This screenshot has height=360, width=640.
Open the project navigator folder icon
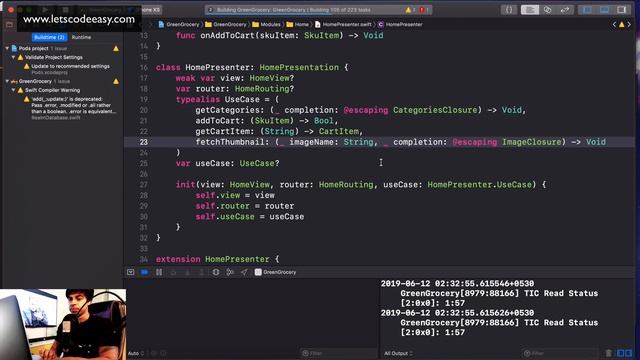click(9, 25)
